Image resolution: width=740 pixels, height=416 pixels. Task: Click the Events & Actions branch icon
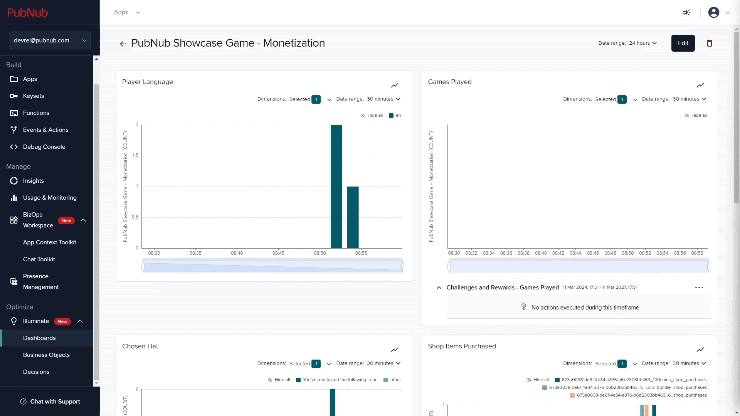[14, 130]
